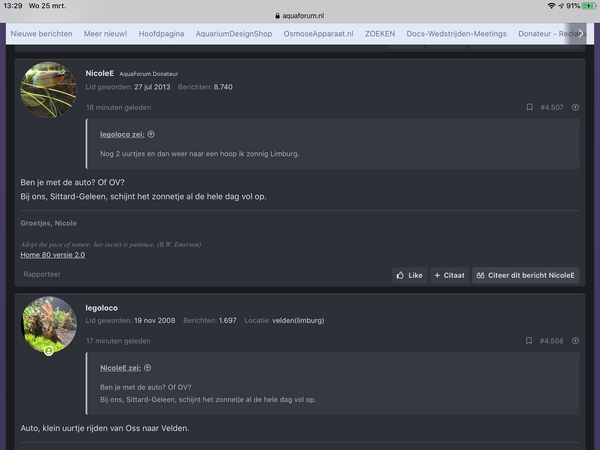This screenshot has height=450, width=600.
Task: Toggle Citaat multi-quote on NicoleE's post
Action: point(448,275)
